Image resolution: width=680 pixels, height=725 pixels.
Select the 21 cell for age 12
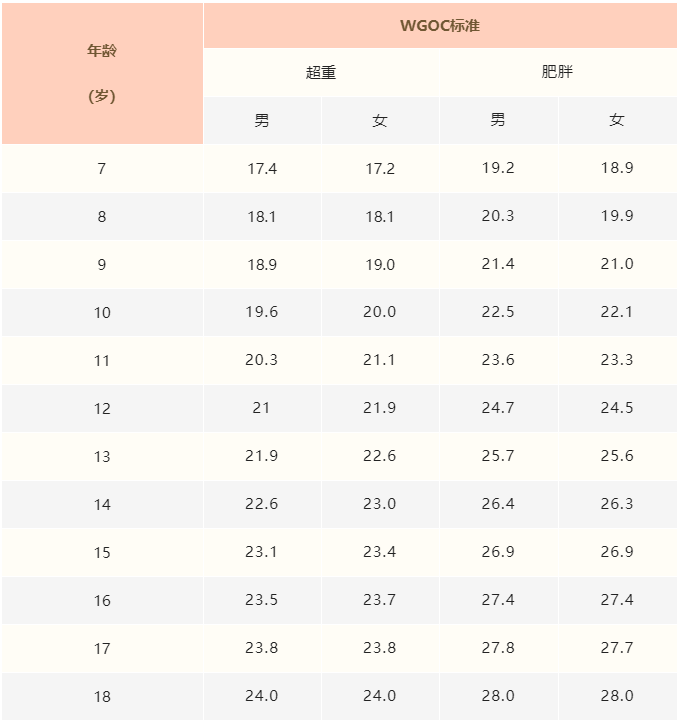point(262,408)
